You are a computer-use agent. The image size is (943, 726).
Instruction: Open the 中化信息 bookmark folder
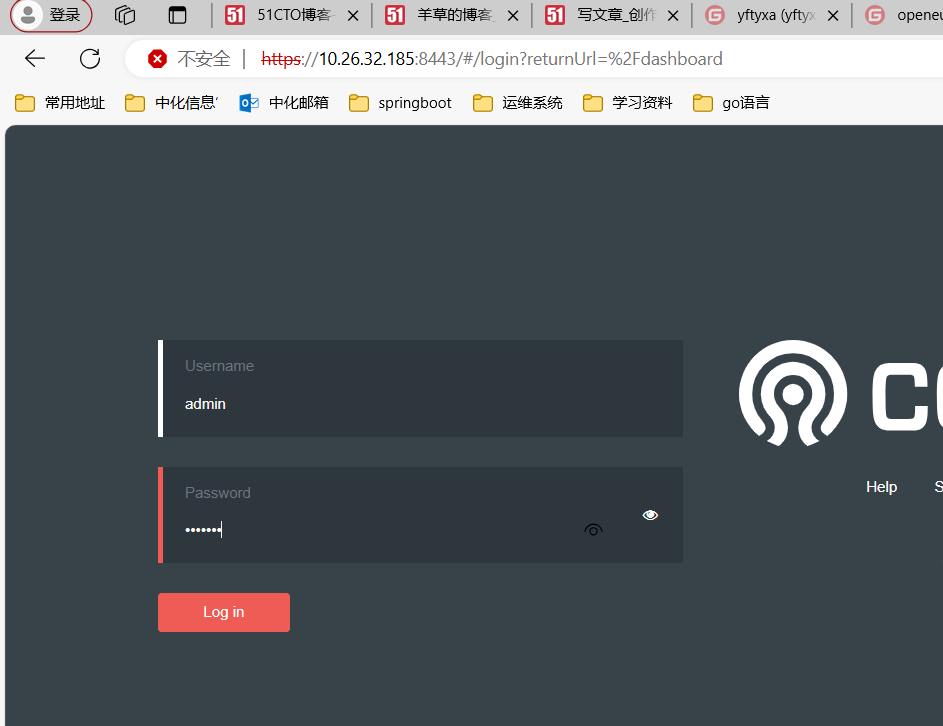(171, 103)
